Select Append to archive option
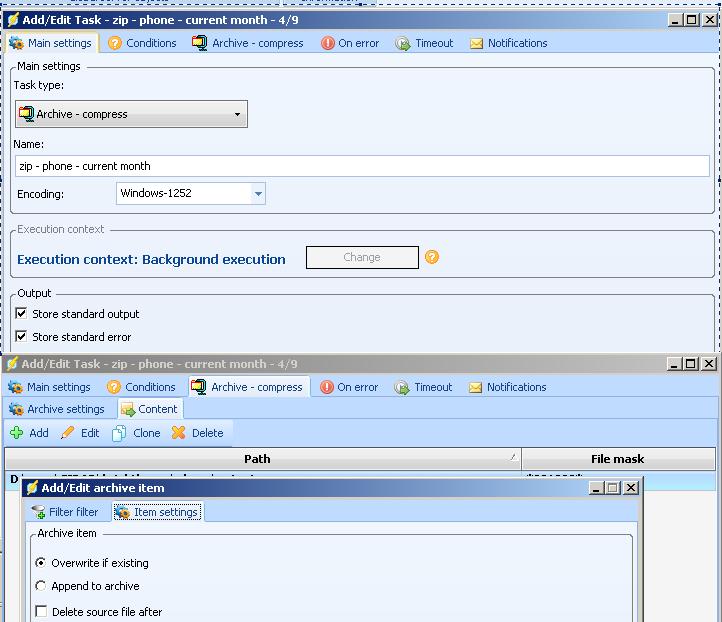 coord(41,586)
